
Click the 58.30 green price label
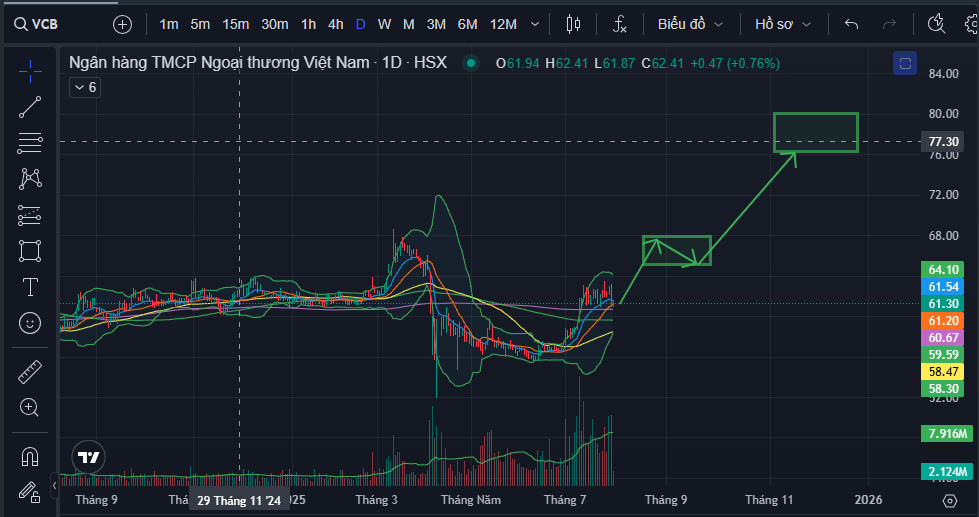tap(943, 388)
